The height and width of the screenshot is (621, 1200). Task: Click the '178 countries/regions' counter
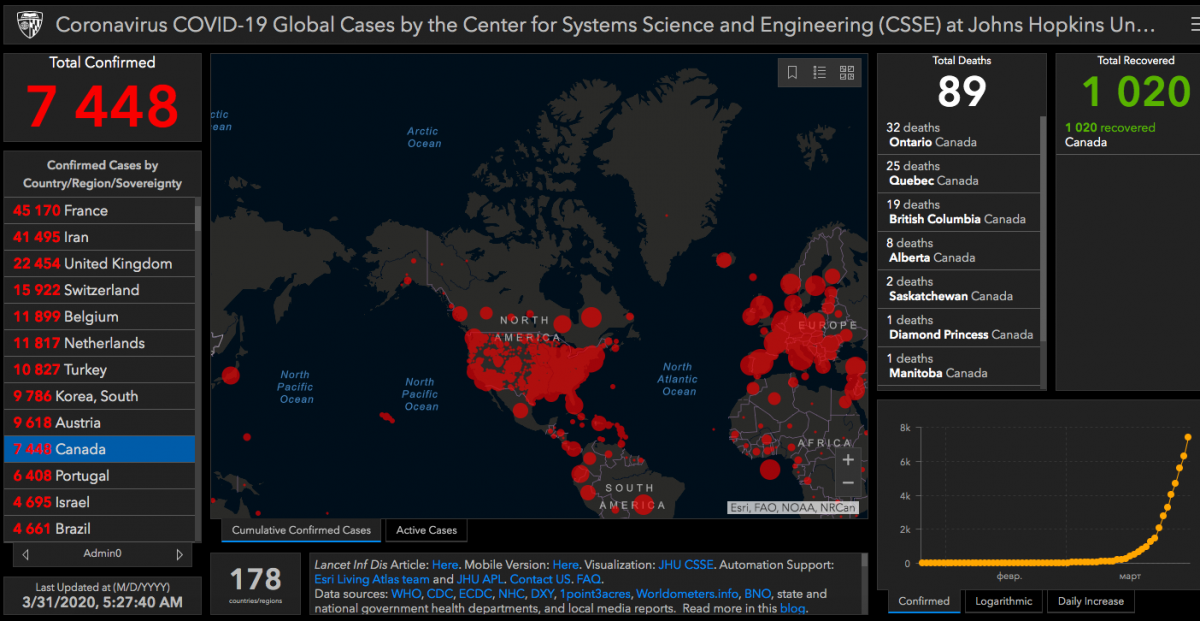click(x=256, y=584)
